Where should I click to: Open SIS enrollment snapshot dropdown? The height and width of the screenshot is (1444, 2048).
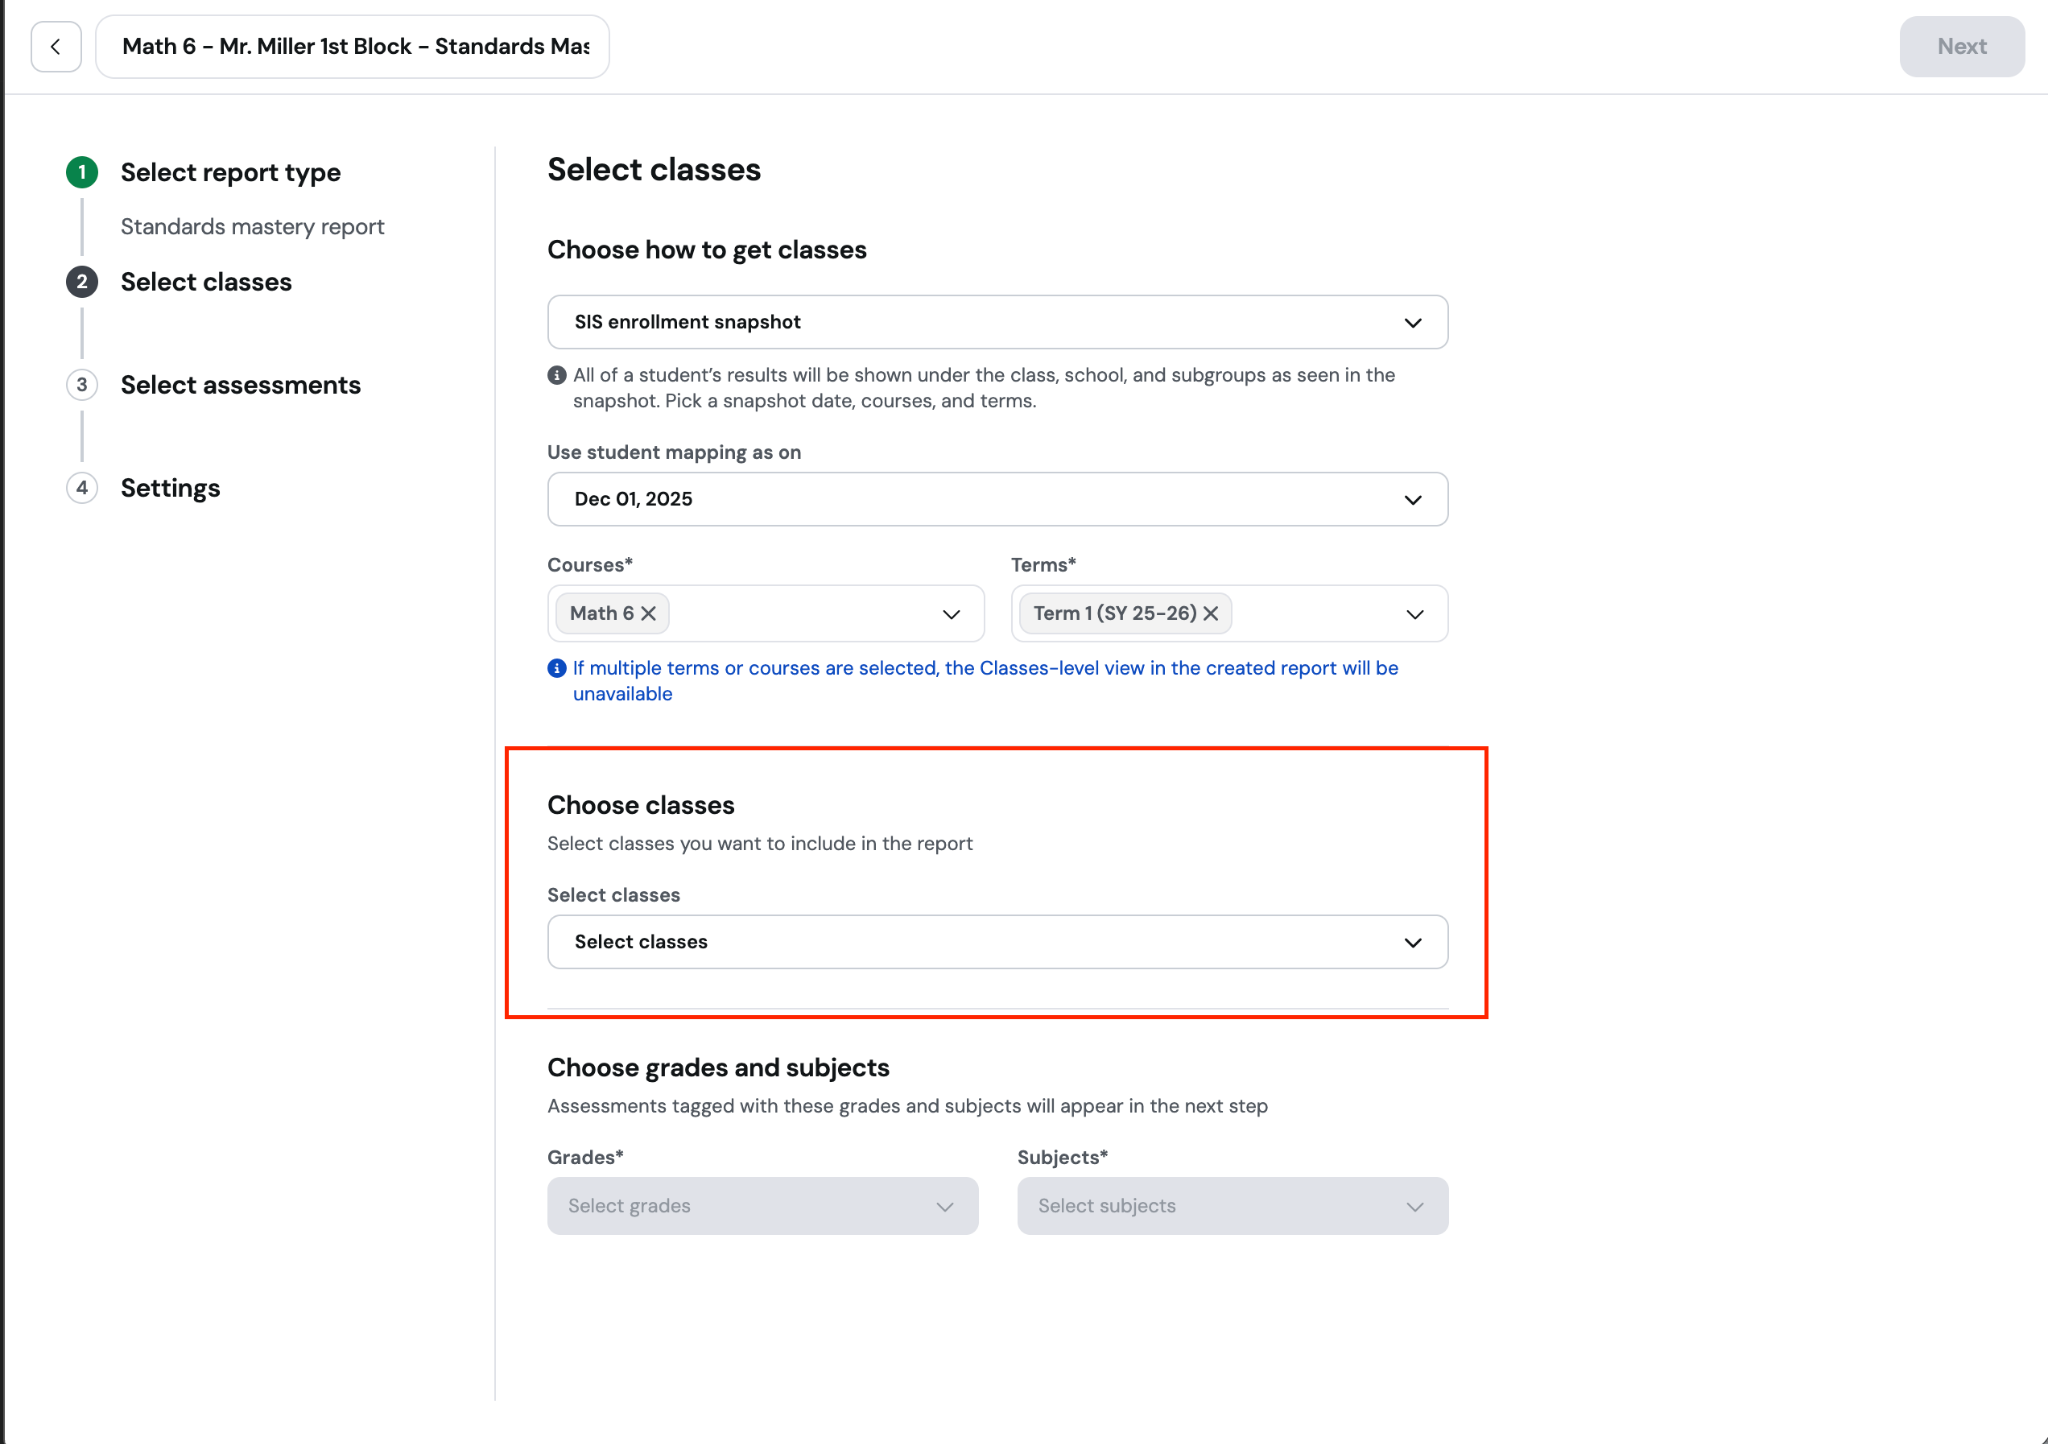[997, 322]
